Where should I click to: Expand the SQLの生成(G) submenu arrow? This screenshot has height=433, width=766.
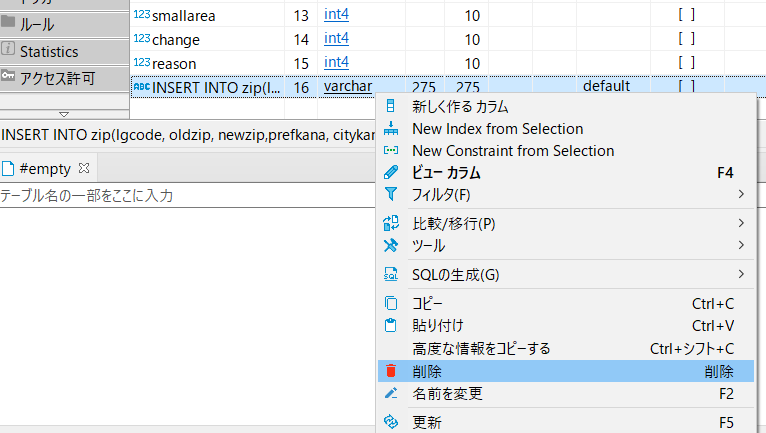(741, 274)
